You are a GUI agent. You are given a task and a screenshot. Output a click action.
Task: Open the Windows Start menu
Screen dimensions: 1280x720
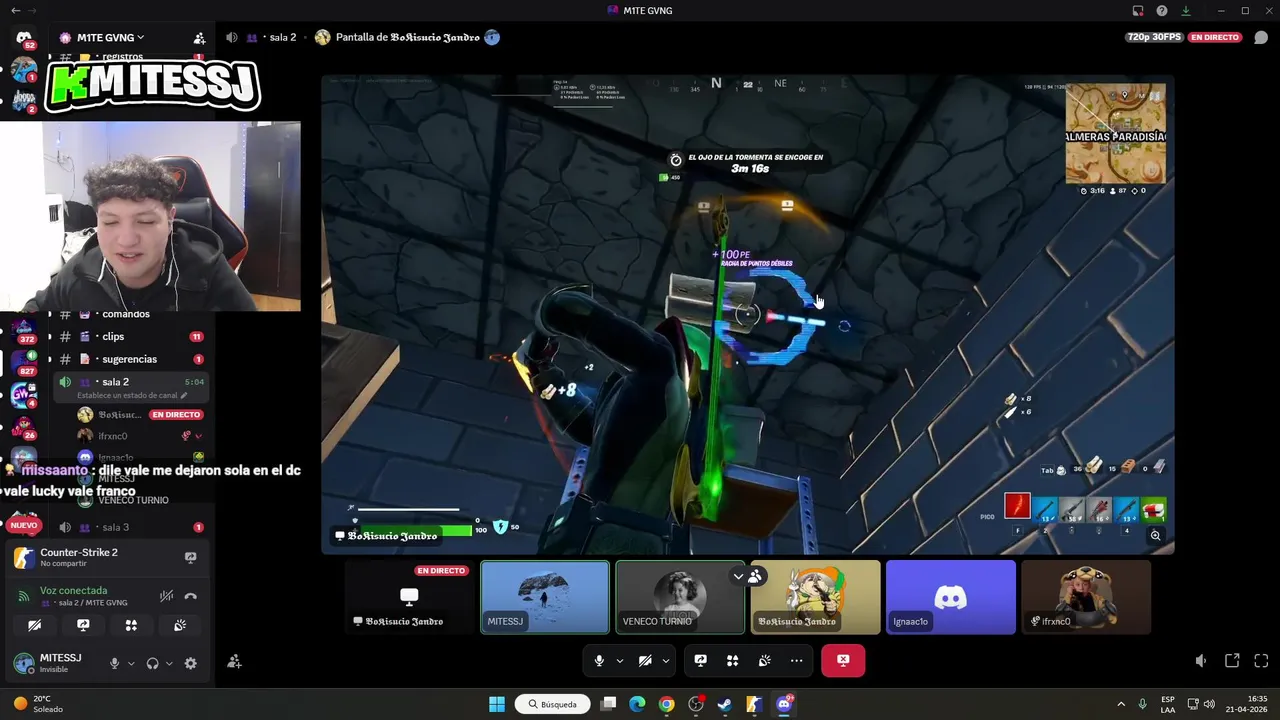[497, 704]
